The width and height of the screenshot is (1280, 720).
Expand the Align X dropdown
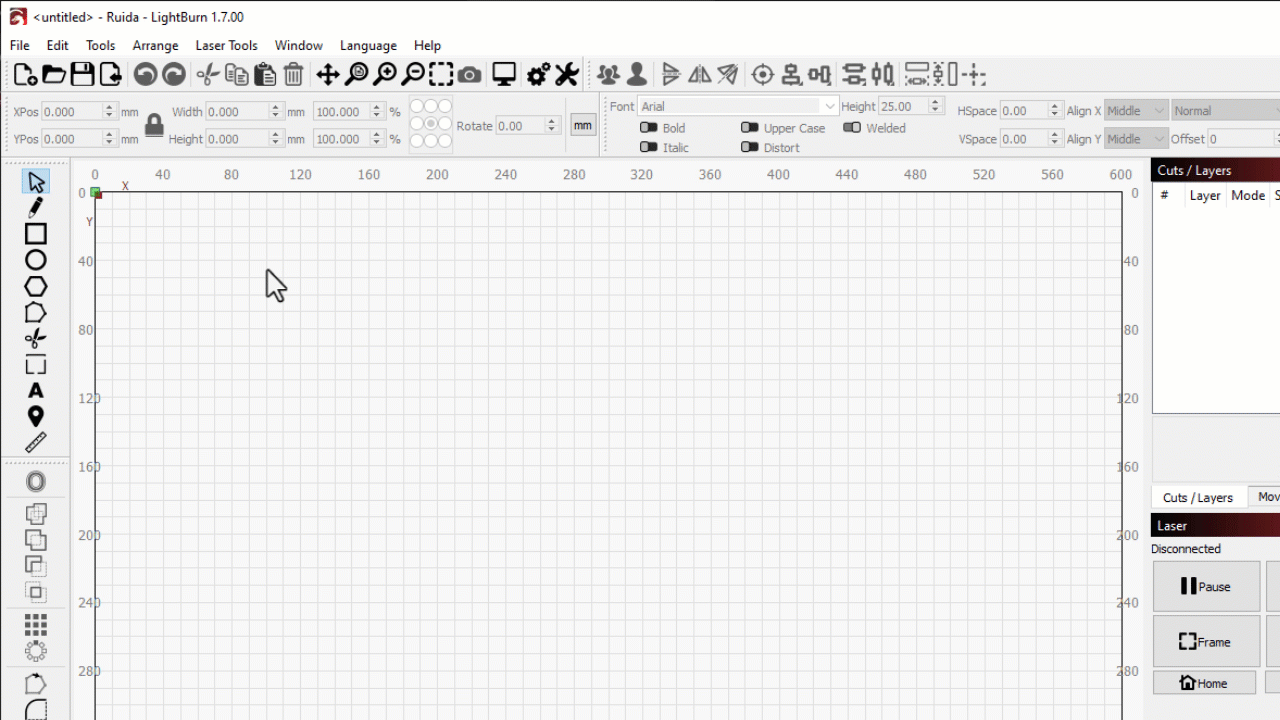coord(1135,111)
